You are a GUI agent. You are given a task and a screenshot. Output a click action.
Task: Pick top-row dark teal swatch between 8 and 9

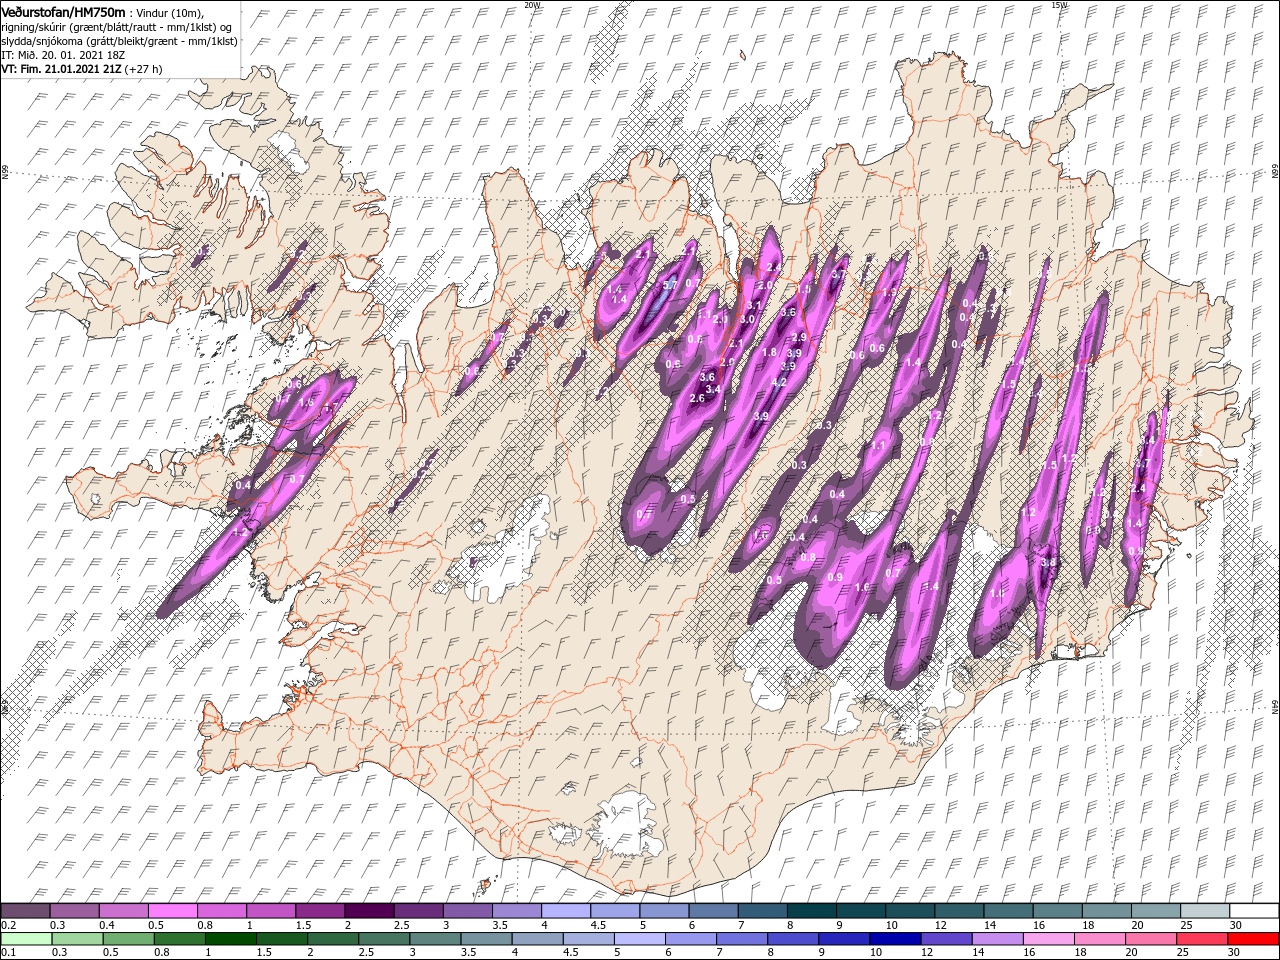pos(812,910)
